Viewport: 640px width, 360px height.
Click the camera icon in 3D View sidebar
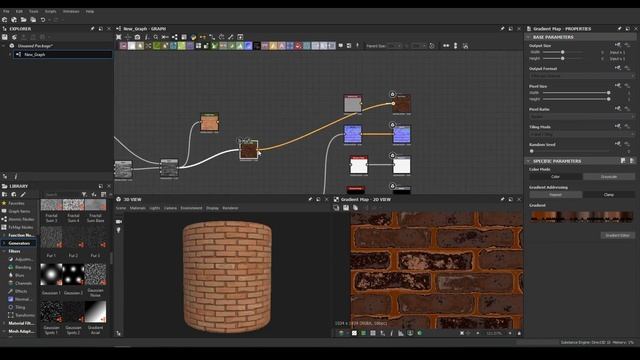pyautogui.click(x=119, y=221)
